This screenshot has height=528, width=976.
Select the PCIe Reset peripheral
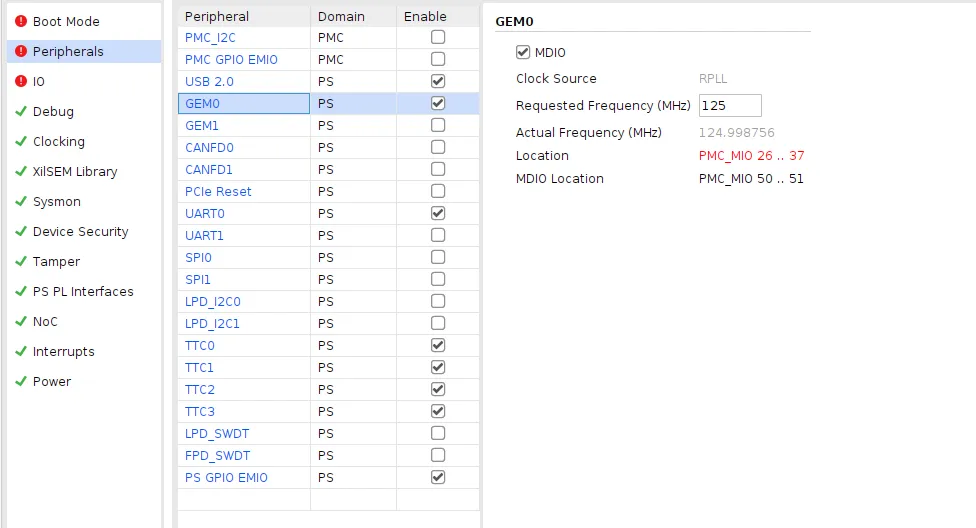pyautogui.click(x=218, y=191)
